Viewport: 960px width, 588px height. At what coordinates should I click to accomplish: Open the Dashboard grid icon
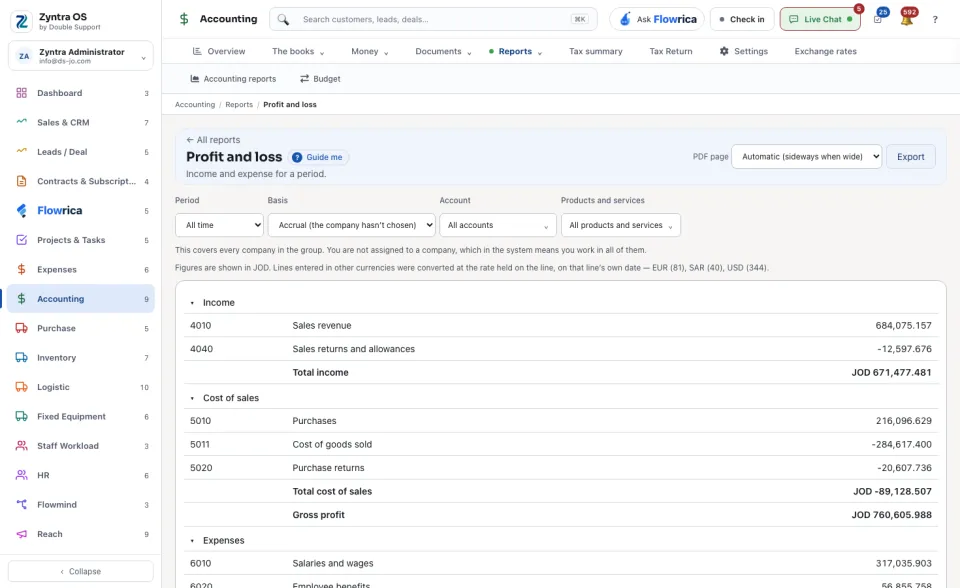click(21, 93)
